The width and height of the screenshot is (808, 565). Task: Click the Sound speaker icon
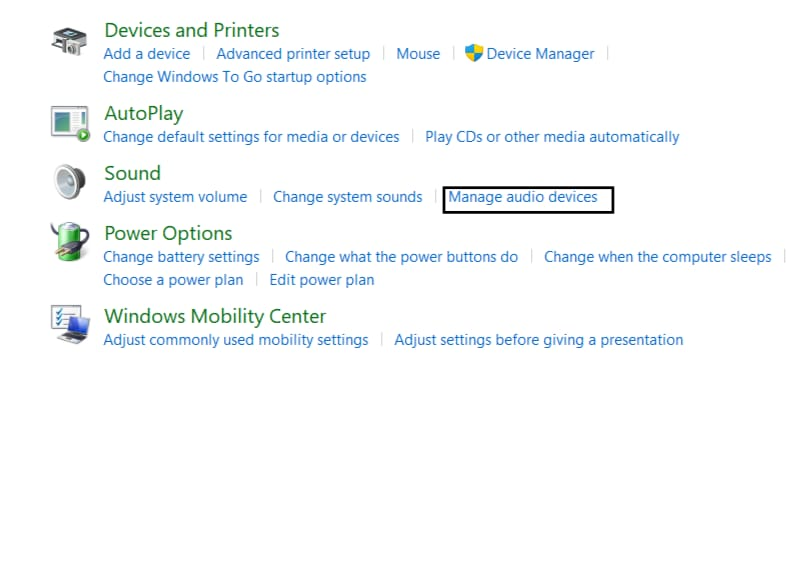(x=70, y=181)
